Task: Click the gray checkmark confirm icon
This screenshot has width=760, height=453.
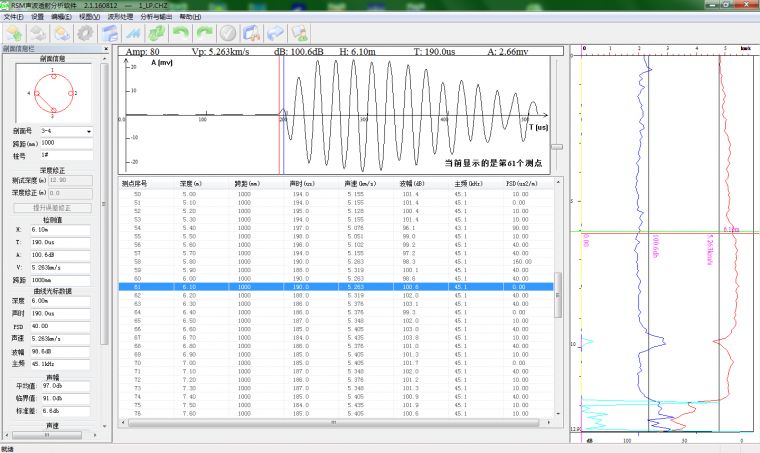Action: pos(228,33)
